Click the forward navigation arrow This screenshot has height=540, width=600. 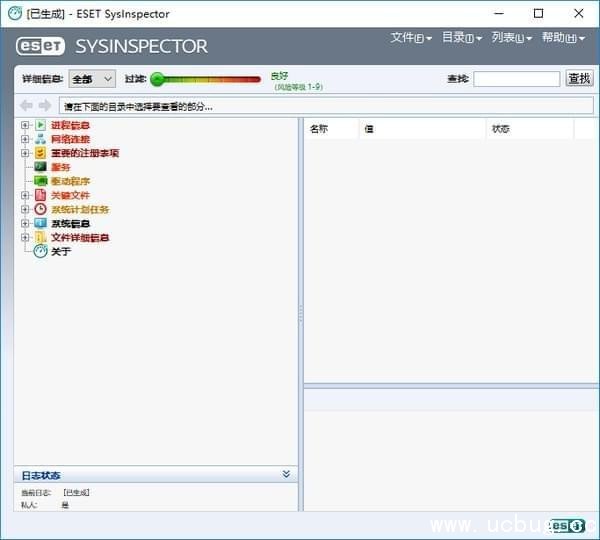click(44, 105)
